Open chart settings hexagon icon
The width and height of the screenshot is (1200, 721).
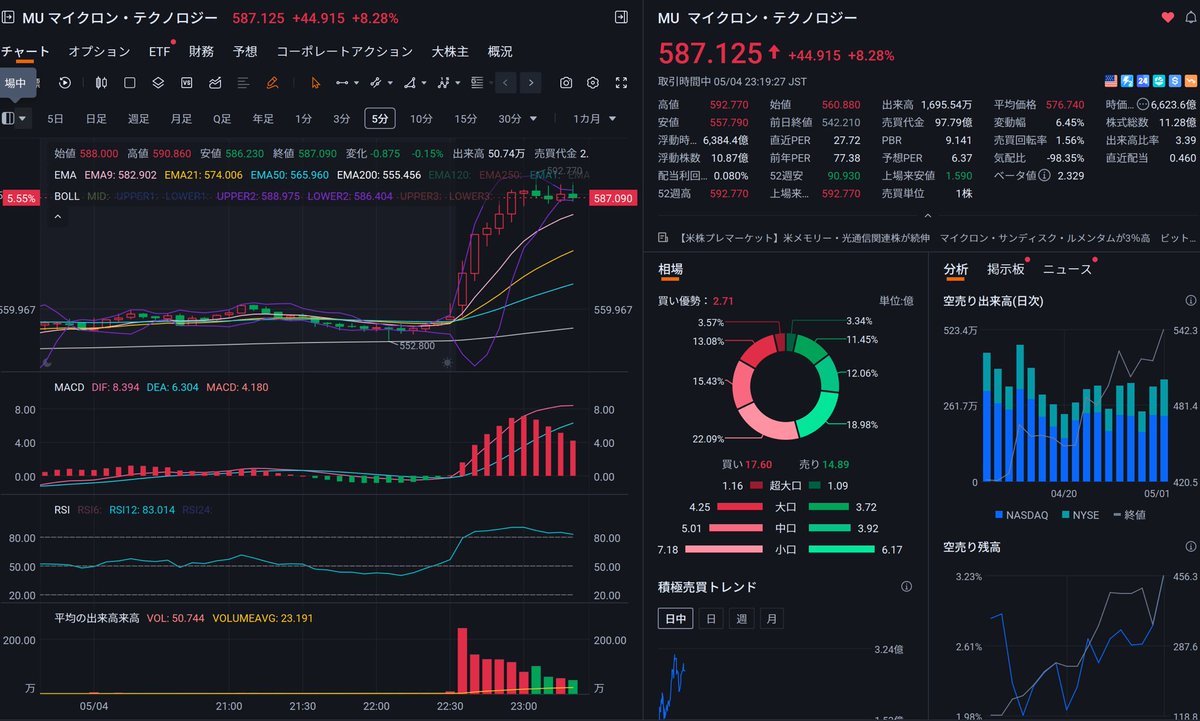click(593, 83)
